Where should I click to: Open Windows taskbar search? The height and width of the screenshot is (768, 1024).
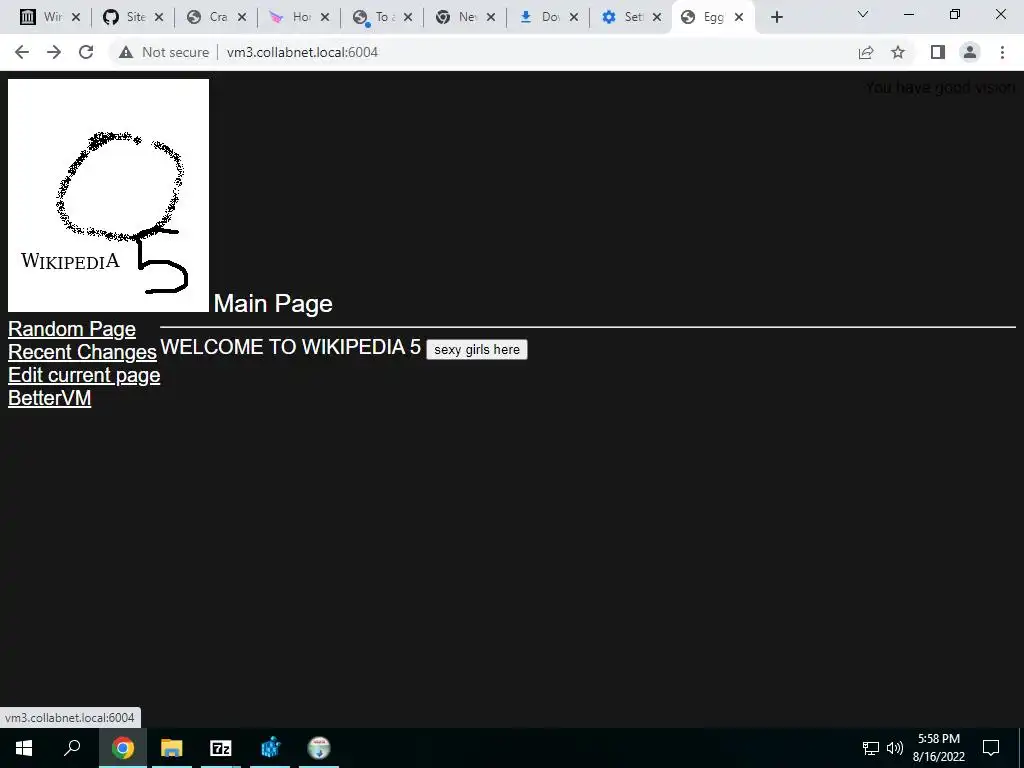pos(72,748)
